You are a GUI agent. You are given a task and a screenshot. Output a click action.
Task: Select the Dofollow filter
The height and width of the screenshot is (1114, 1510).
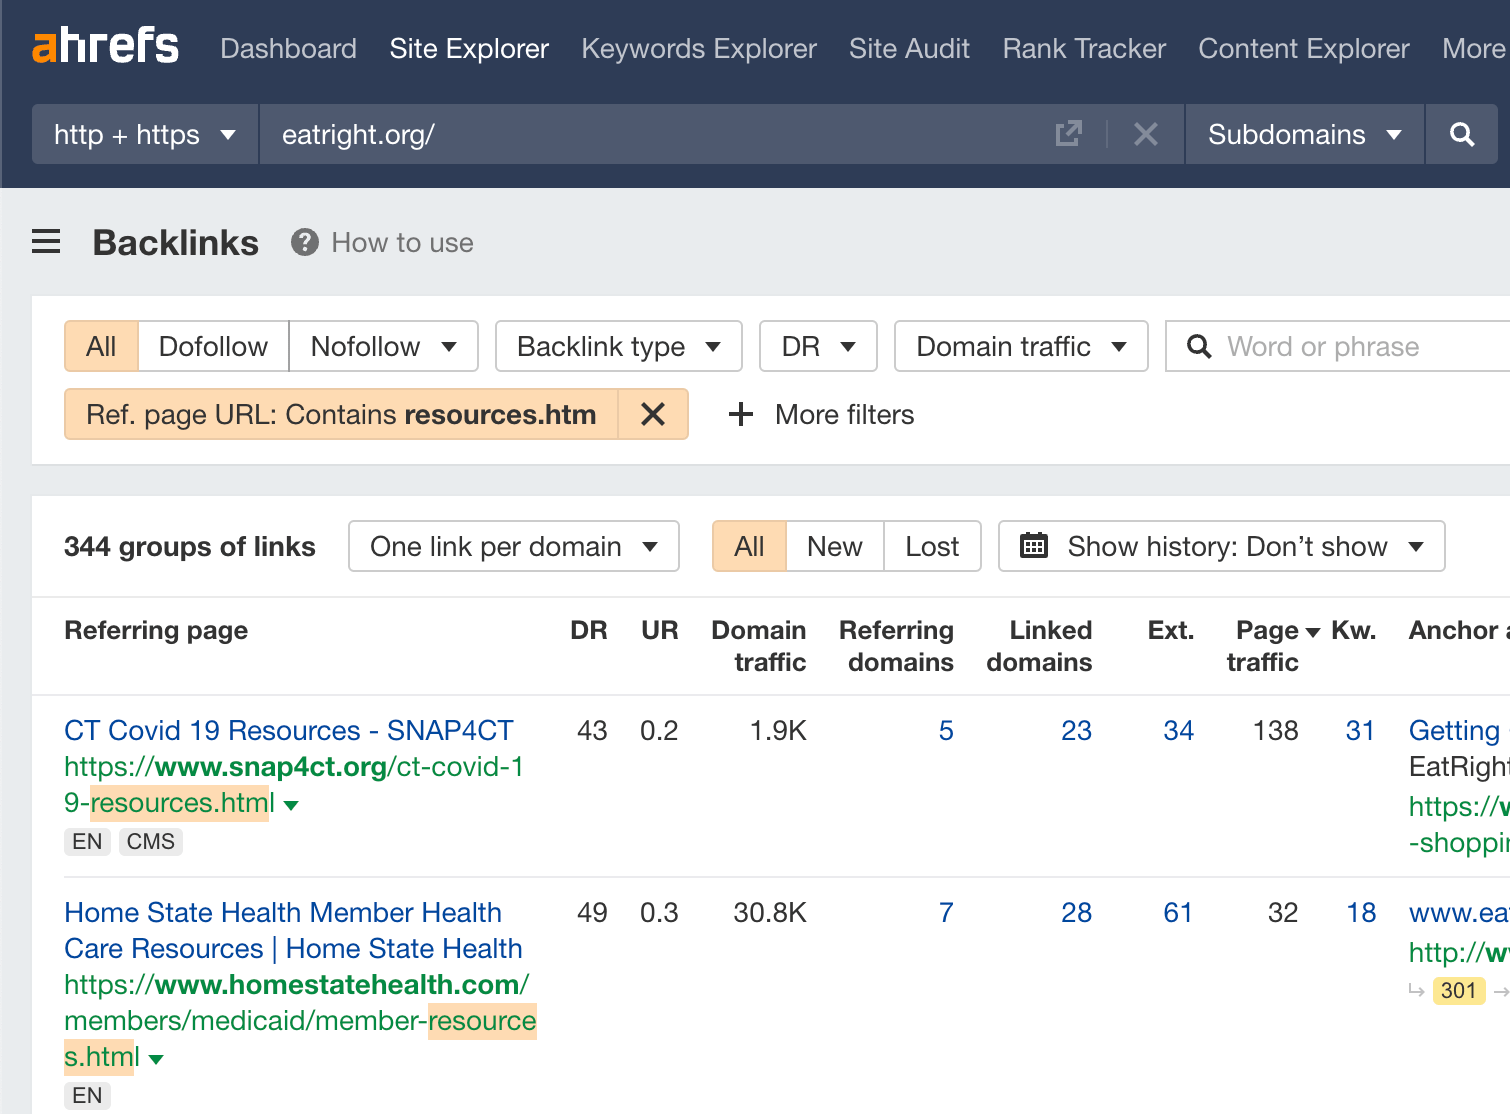pyautogui.click(x=212, y=346)
